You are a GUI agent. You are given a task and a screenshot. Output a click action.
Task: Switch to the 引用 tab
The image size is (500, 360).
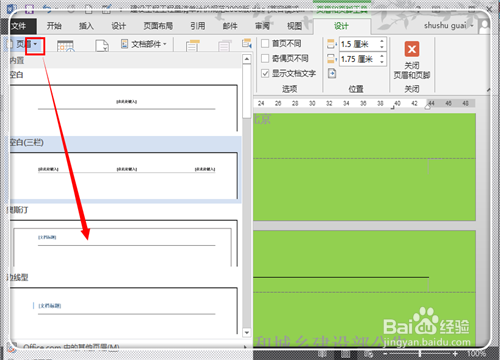(x=198, y=26)
